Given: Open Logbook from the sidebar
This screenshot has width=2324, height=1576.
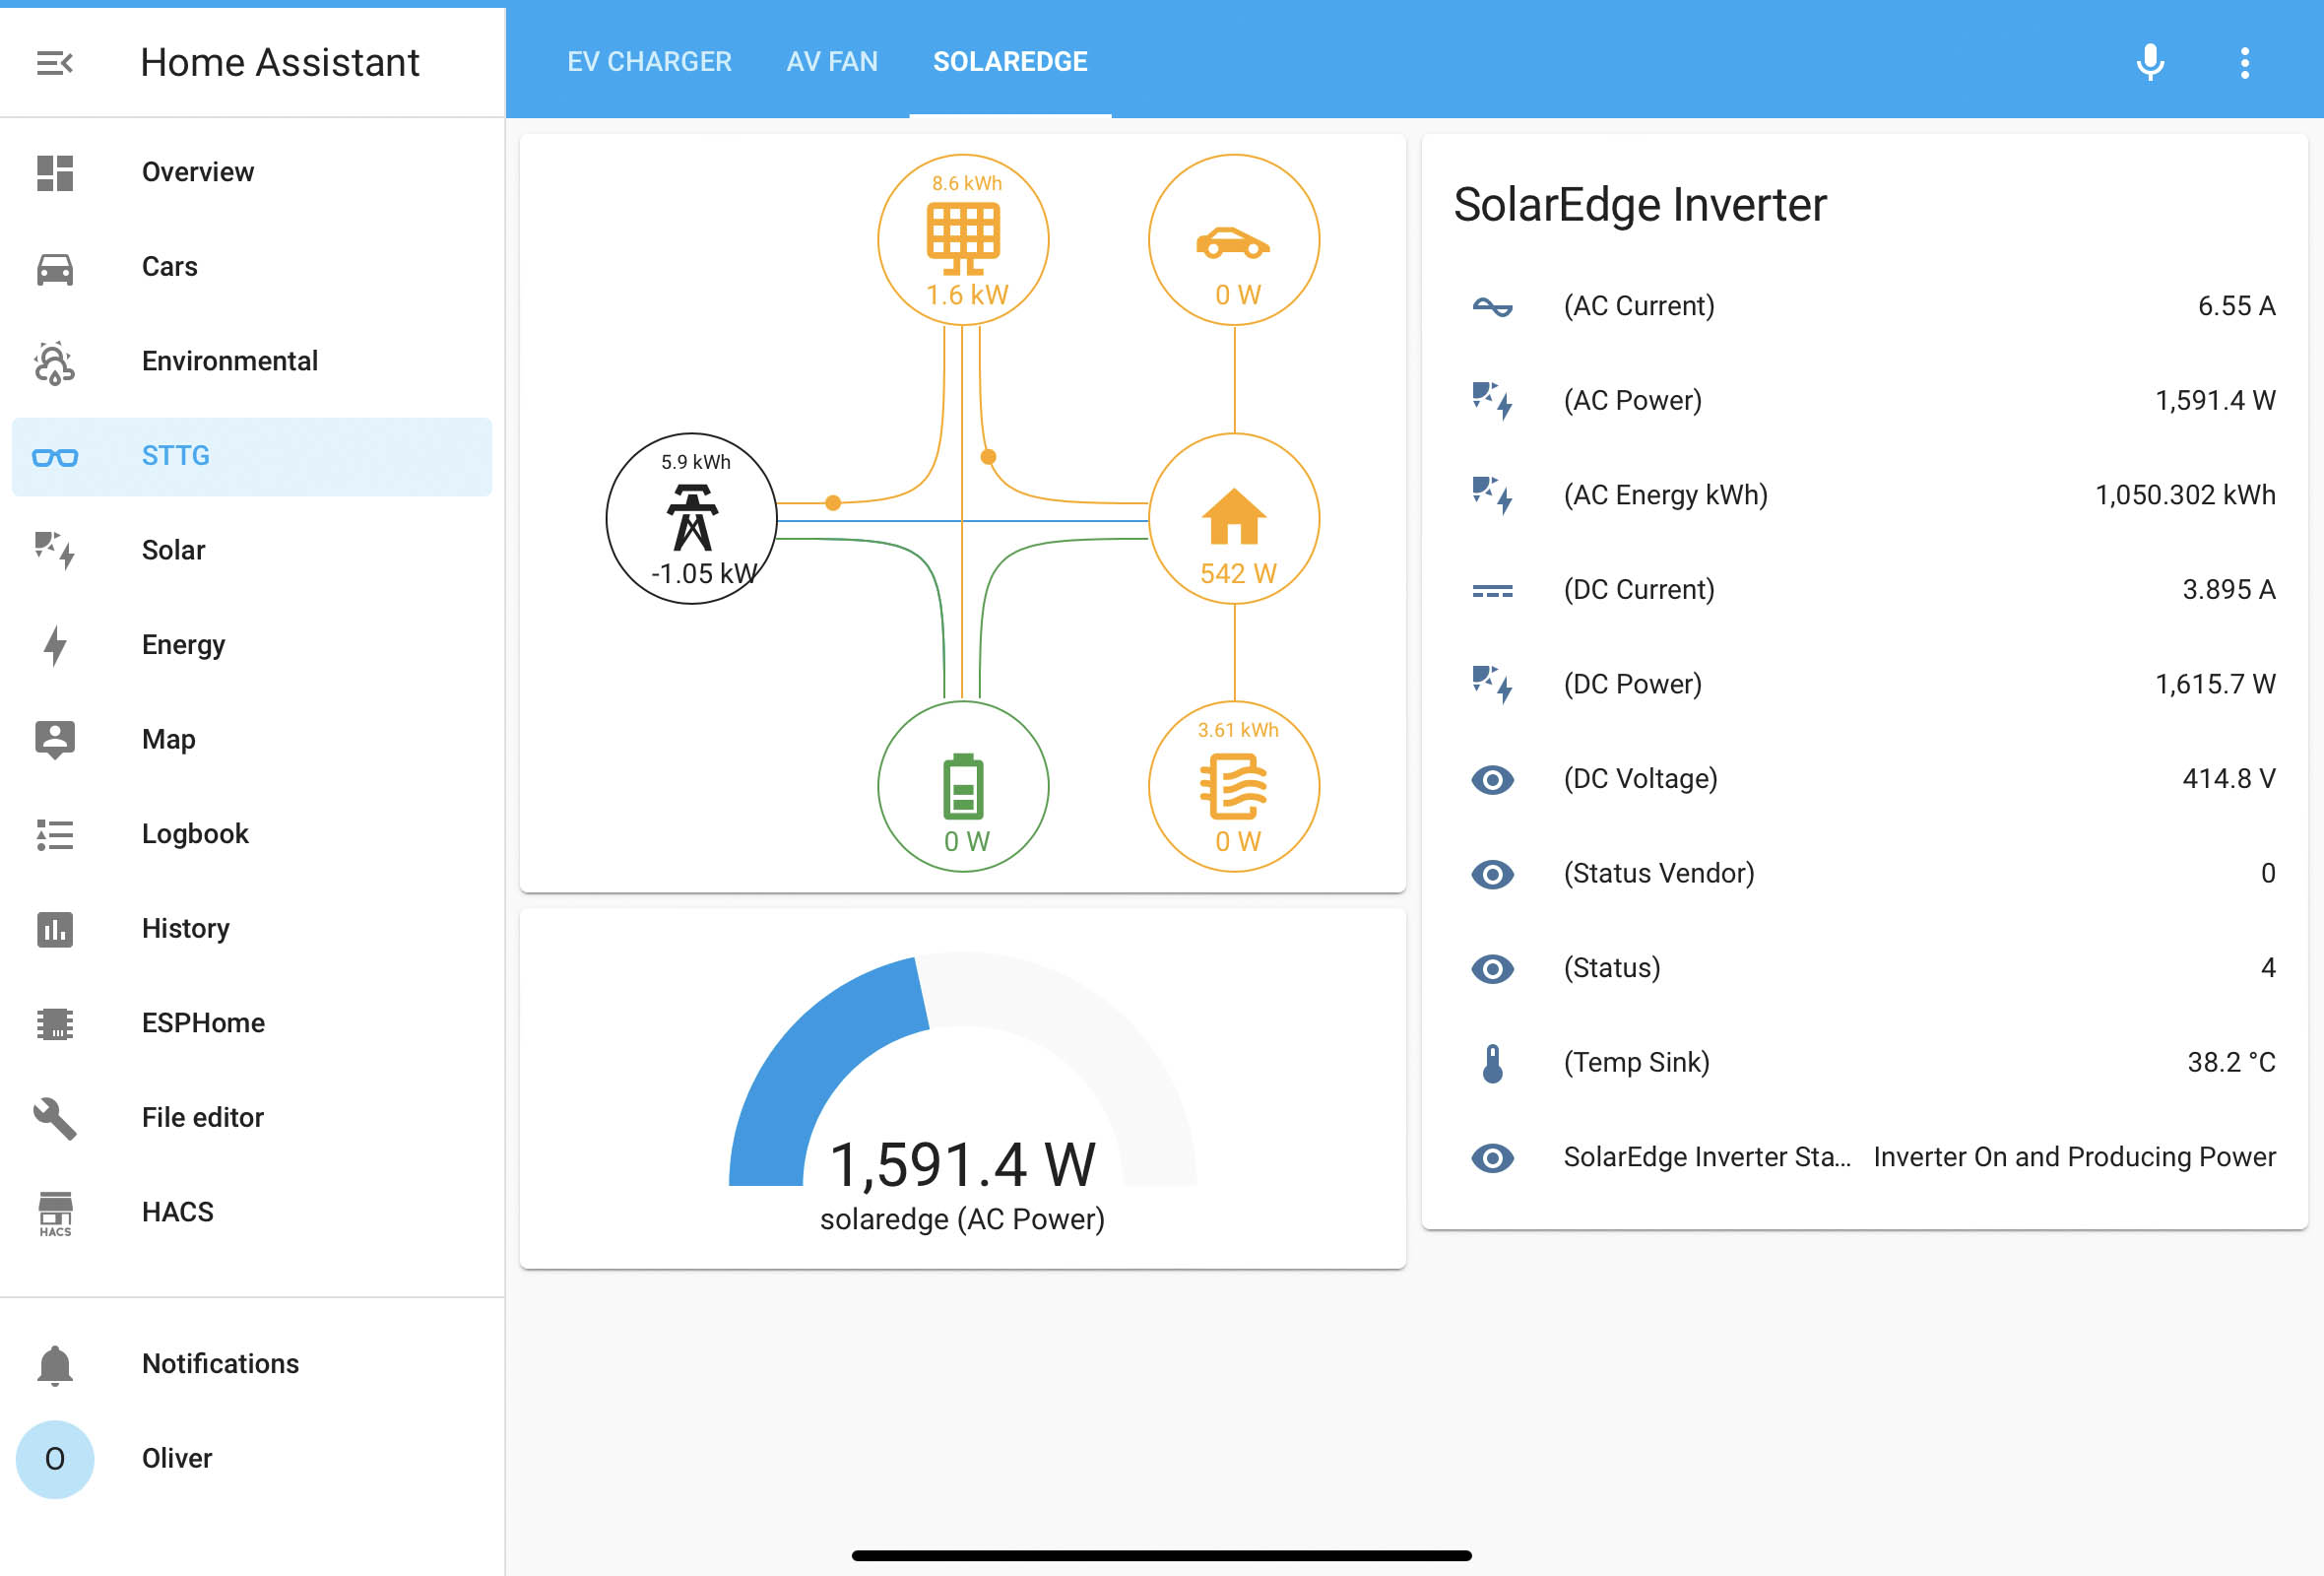Looking at the screenshot, I should [252, 835].
